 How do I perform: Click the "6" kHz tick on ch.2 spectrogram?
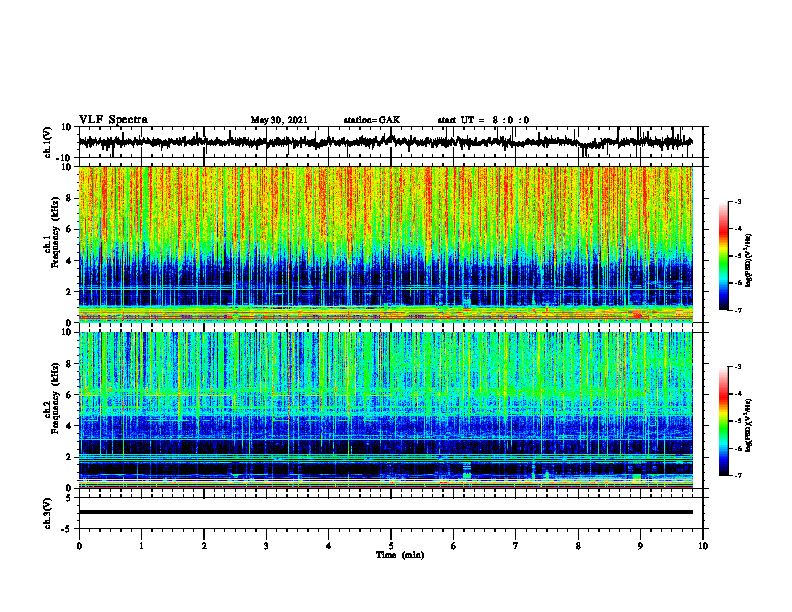pyautogui.click(x=70, y=395)
